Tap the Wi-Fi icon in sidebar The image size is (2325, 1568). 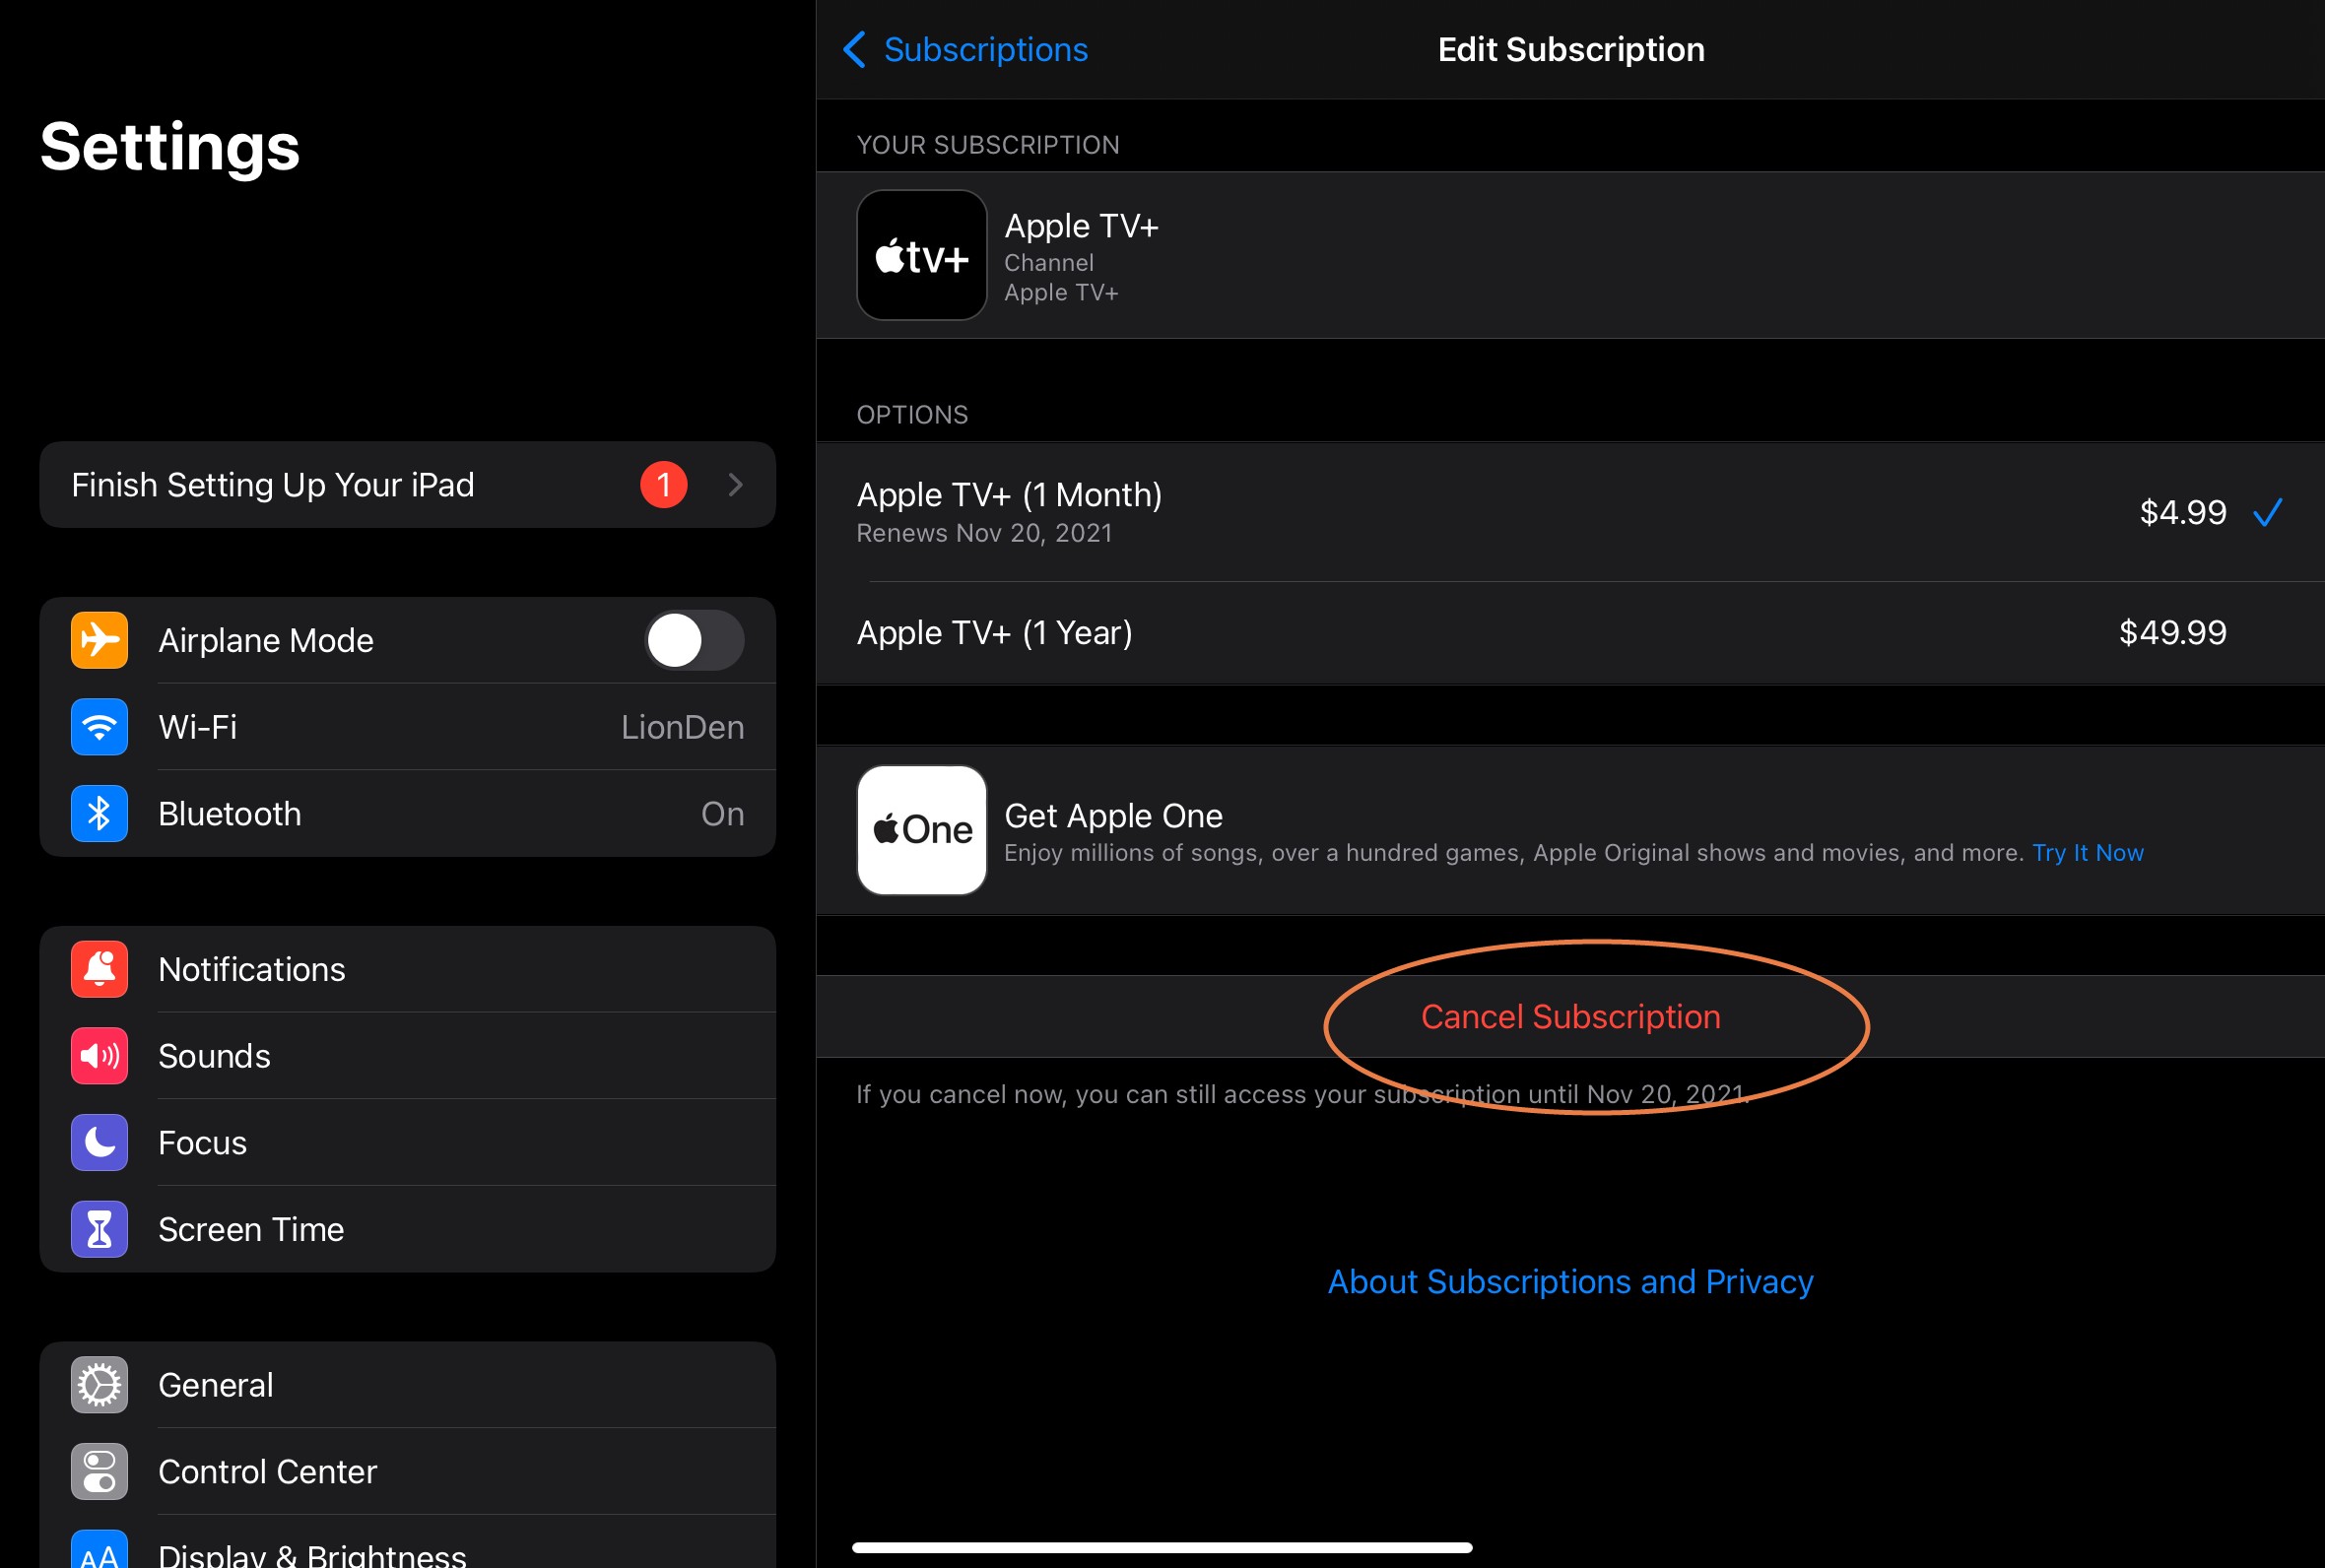point(99,727)
